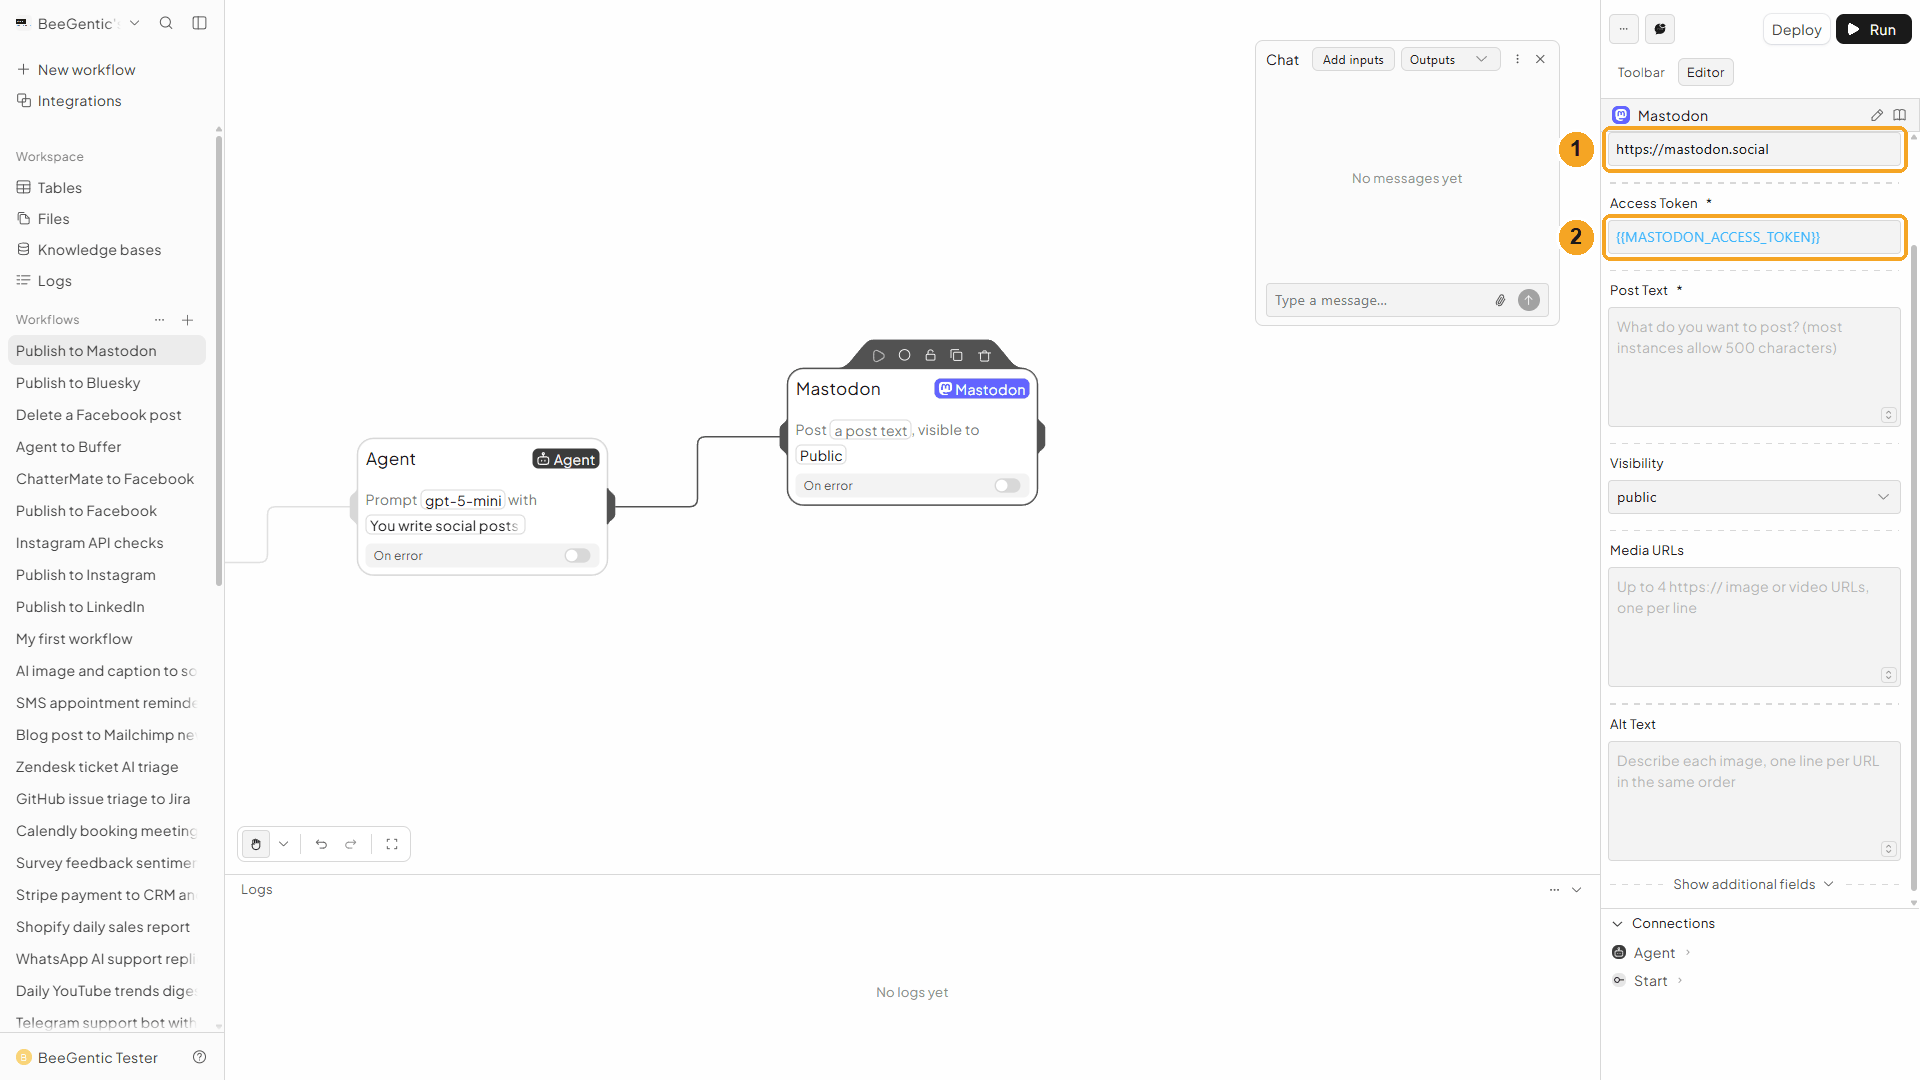The height and width of the screenshot is (1080, 1920).
Task: Undo the last canvas action
Action: (x=321, y=844)
